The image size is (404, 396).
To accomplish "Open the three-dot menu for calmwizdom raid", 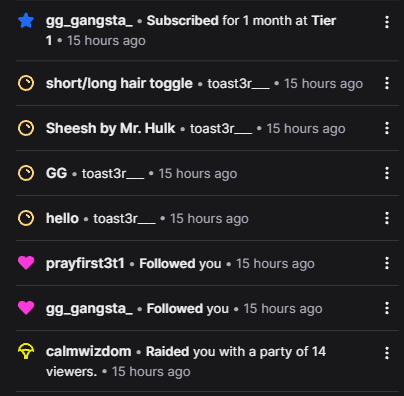I will click(x=387, y=353).
